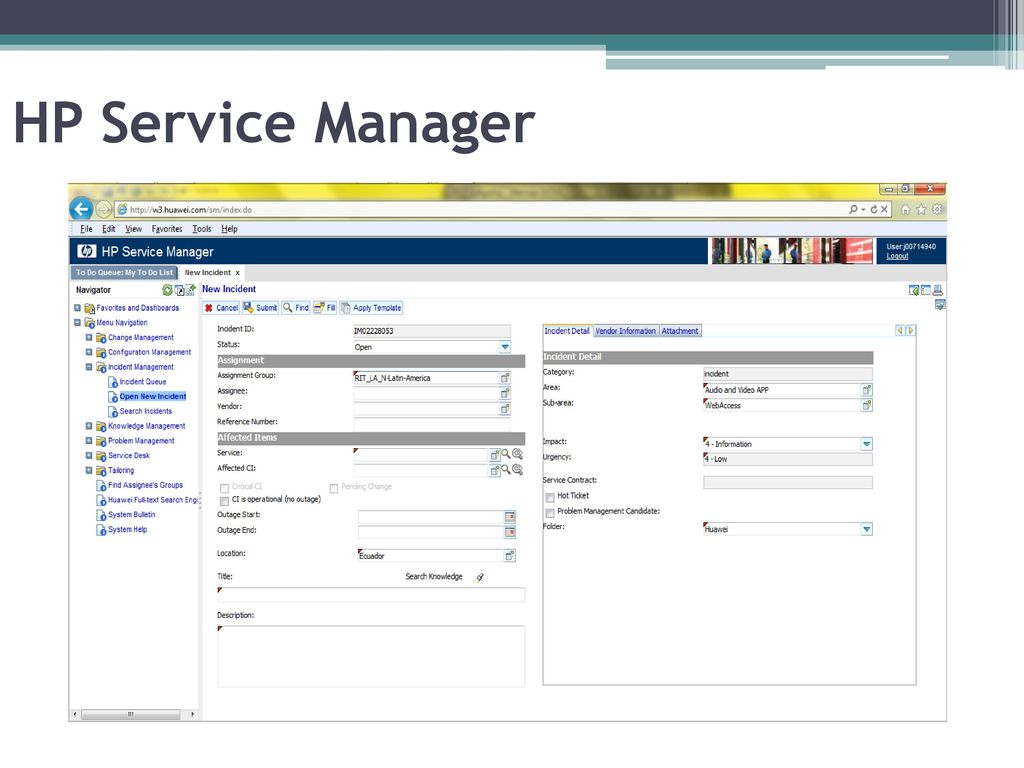This screenshot has height=768, width=1024.
Task: Open the File menu
Action: coord(86,229)
